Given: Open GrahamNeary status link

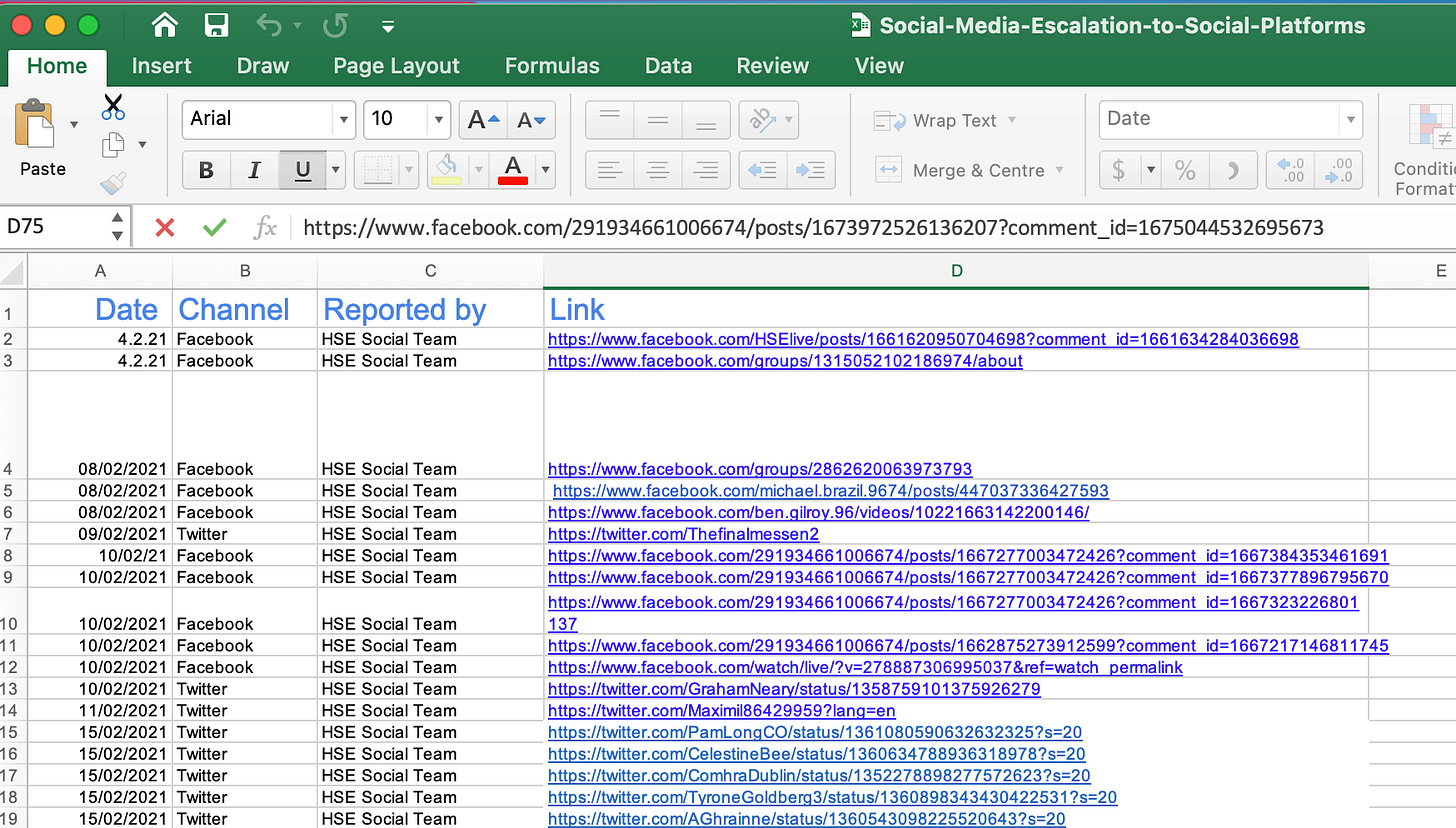Looking at the screenshot, I should (794, 689).
